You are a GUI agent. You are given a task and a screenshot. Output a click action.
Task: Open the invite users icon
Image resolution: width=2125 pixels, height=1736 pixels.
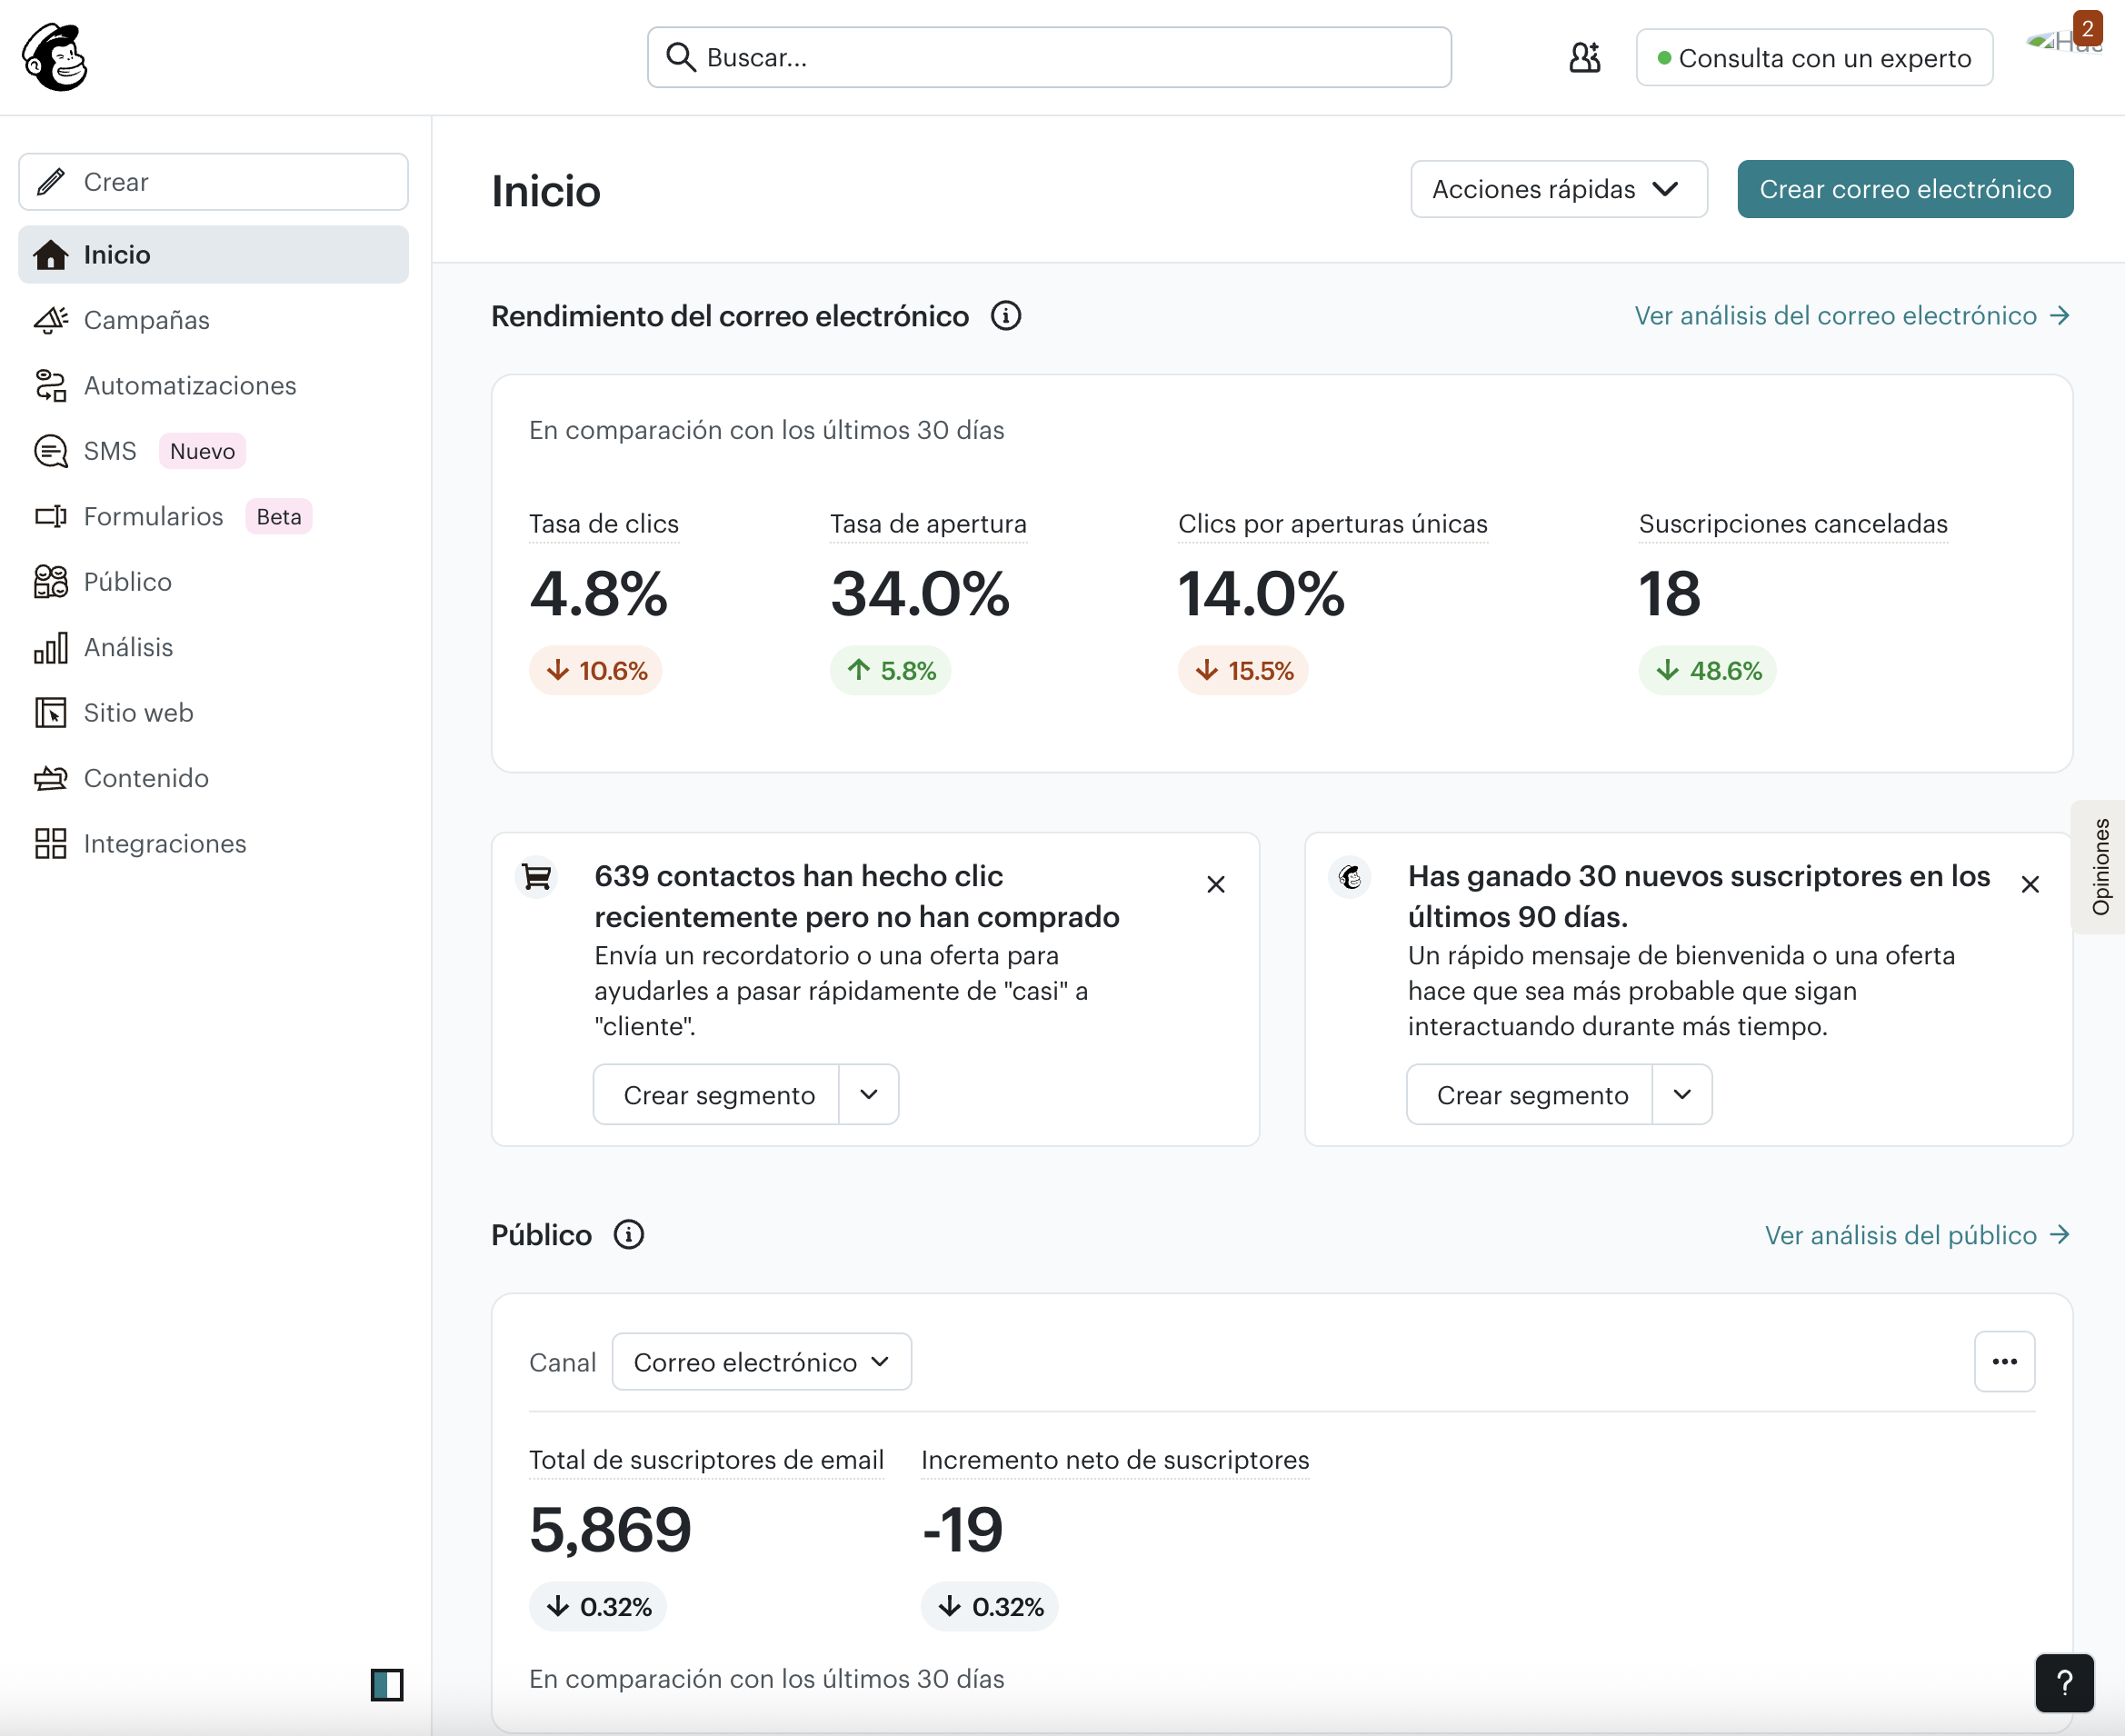(1584, 57)
